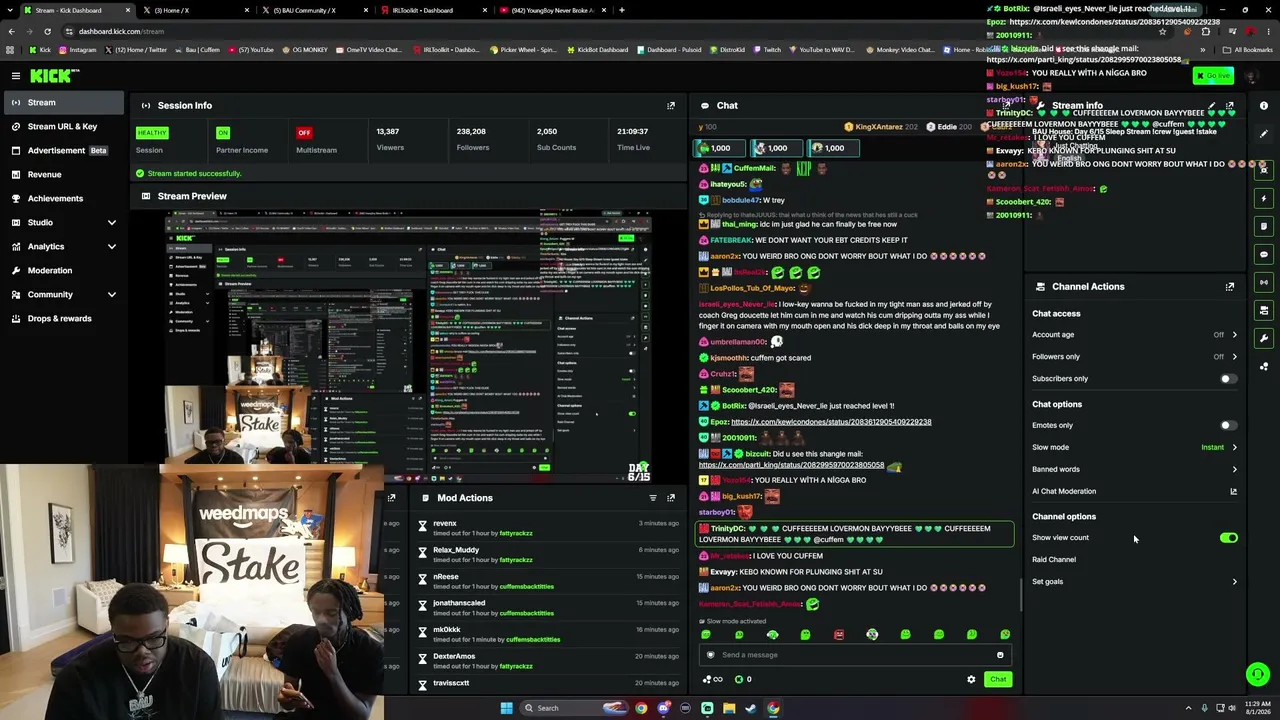Click the Stream Preview thumbnail
1280x720 pixels.
(408, 346)
